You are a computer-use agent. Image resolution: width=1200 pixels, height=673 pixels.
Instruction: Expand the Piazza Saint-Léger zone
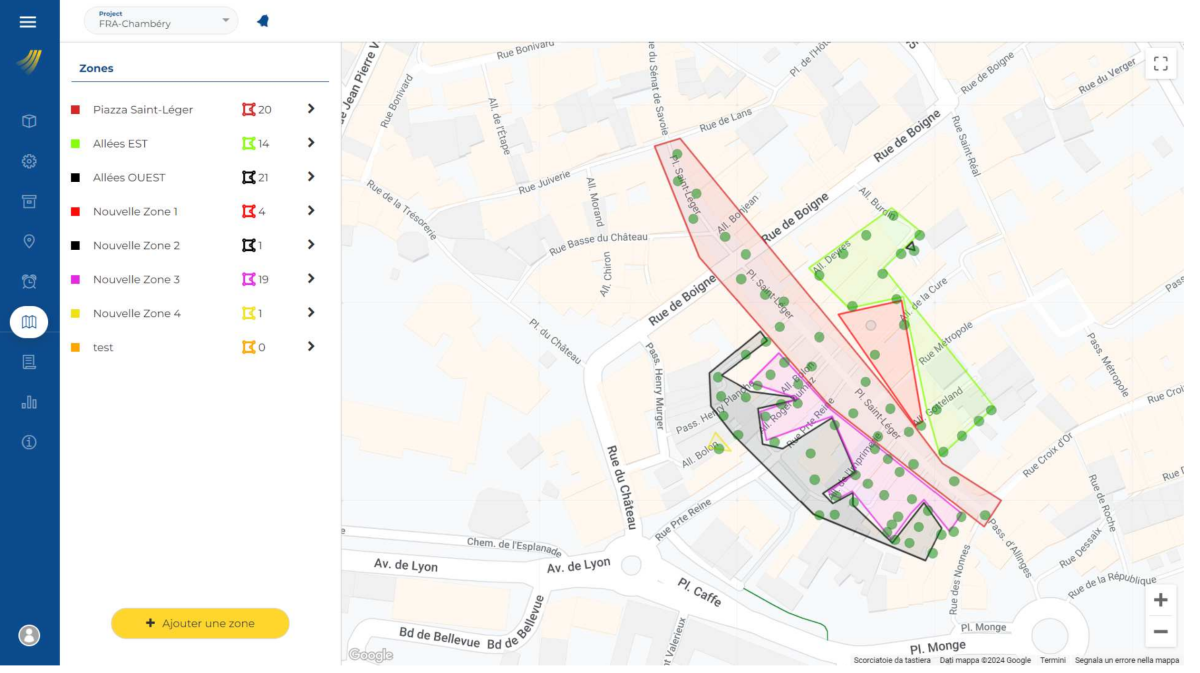[311, 109]
